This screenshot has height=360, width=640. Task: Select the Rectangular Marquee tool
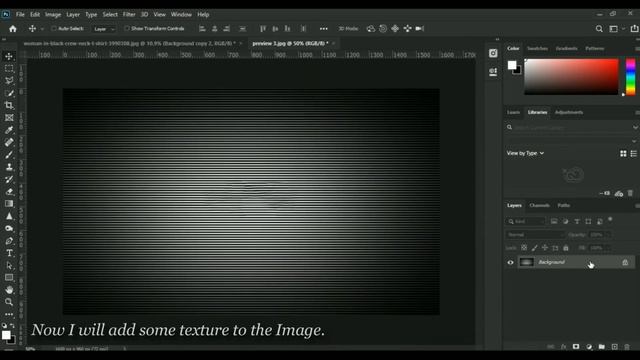tap(9, 69)
